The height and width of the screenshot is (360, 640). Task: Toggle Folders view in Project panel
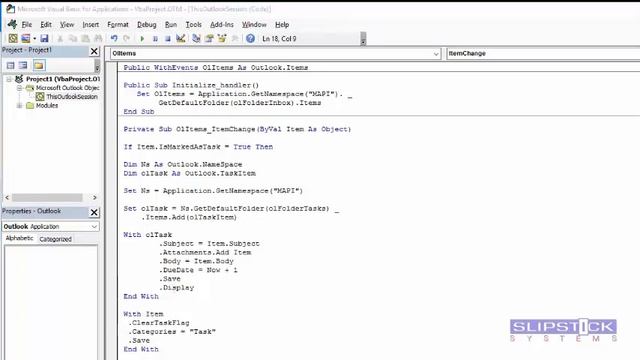(x=39, y=65)
